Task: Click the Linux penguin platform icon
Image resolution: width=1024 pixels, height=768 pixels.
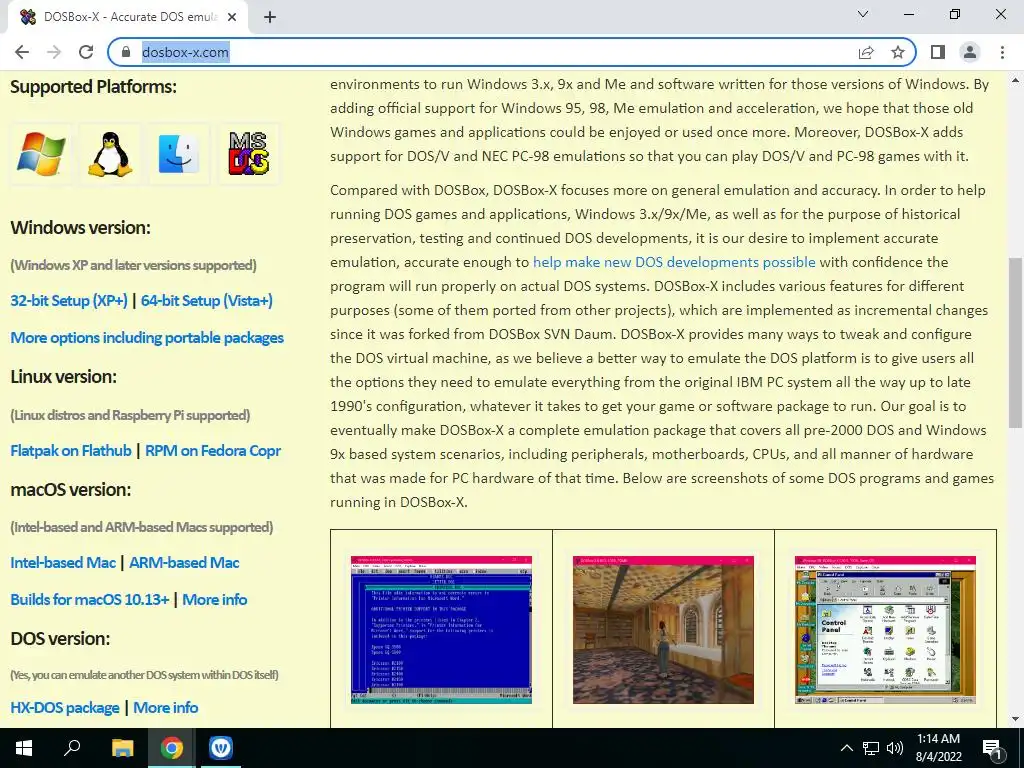Action: pyautogui.click(x=110, y=154)
